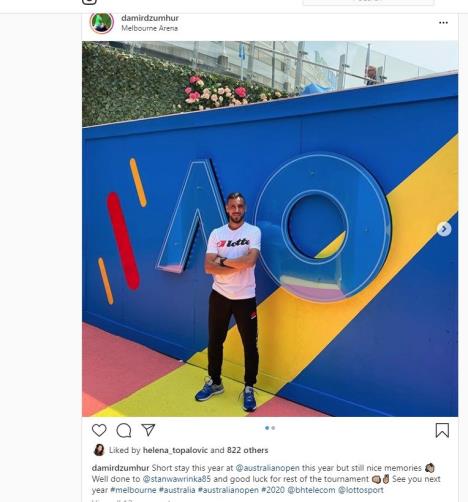
Task: Go to the next photo with arrow
Action: [x=444, y=229]
